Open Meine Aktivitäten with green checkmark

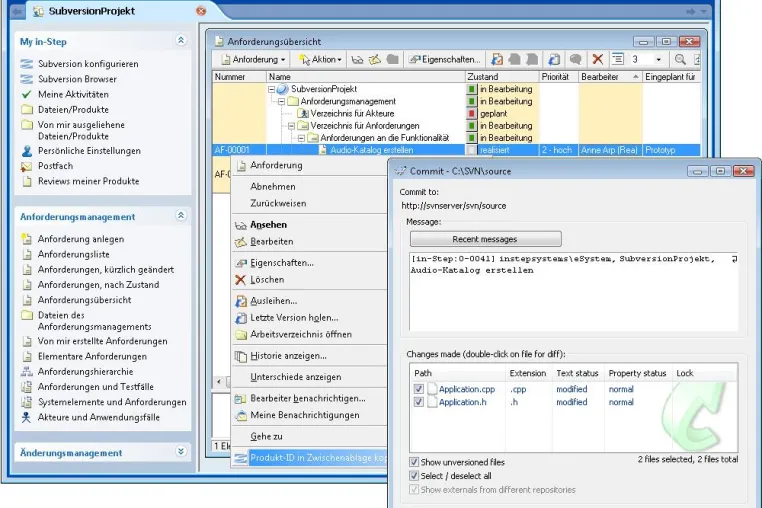(x=73, y=94)
